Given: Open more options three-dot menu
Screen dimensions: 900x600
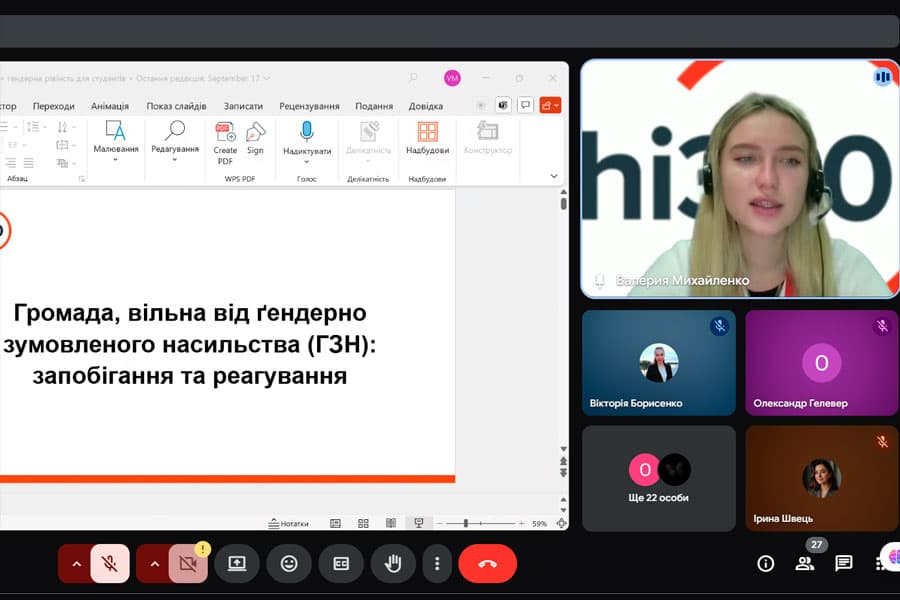Looking at the screenshot, I should click(x=437, y=563).
